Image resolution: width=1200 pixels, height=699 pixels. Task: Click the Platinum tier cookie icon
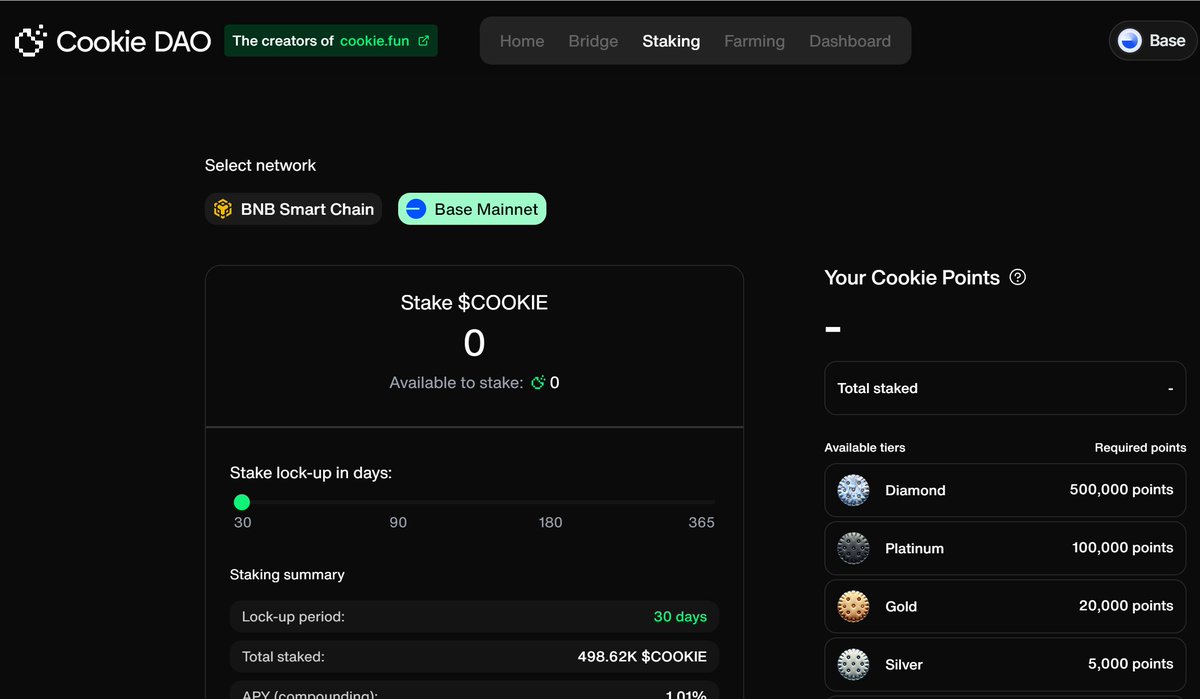coord(854,548)
